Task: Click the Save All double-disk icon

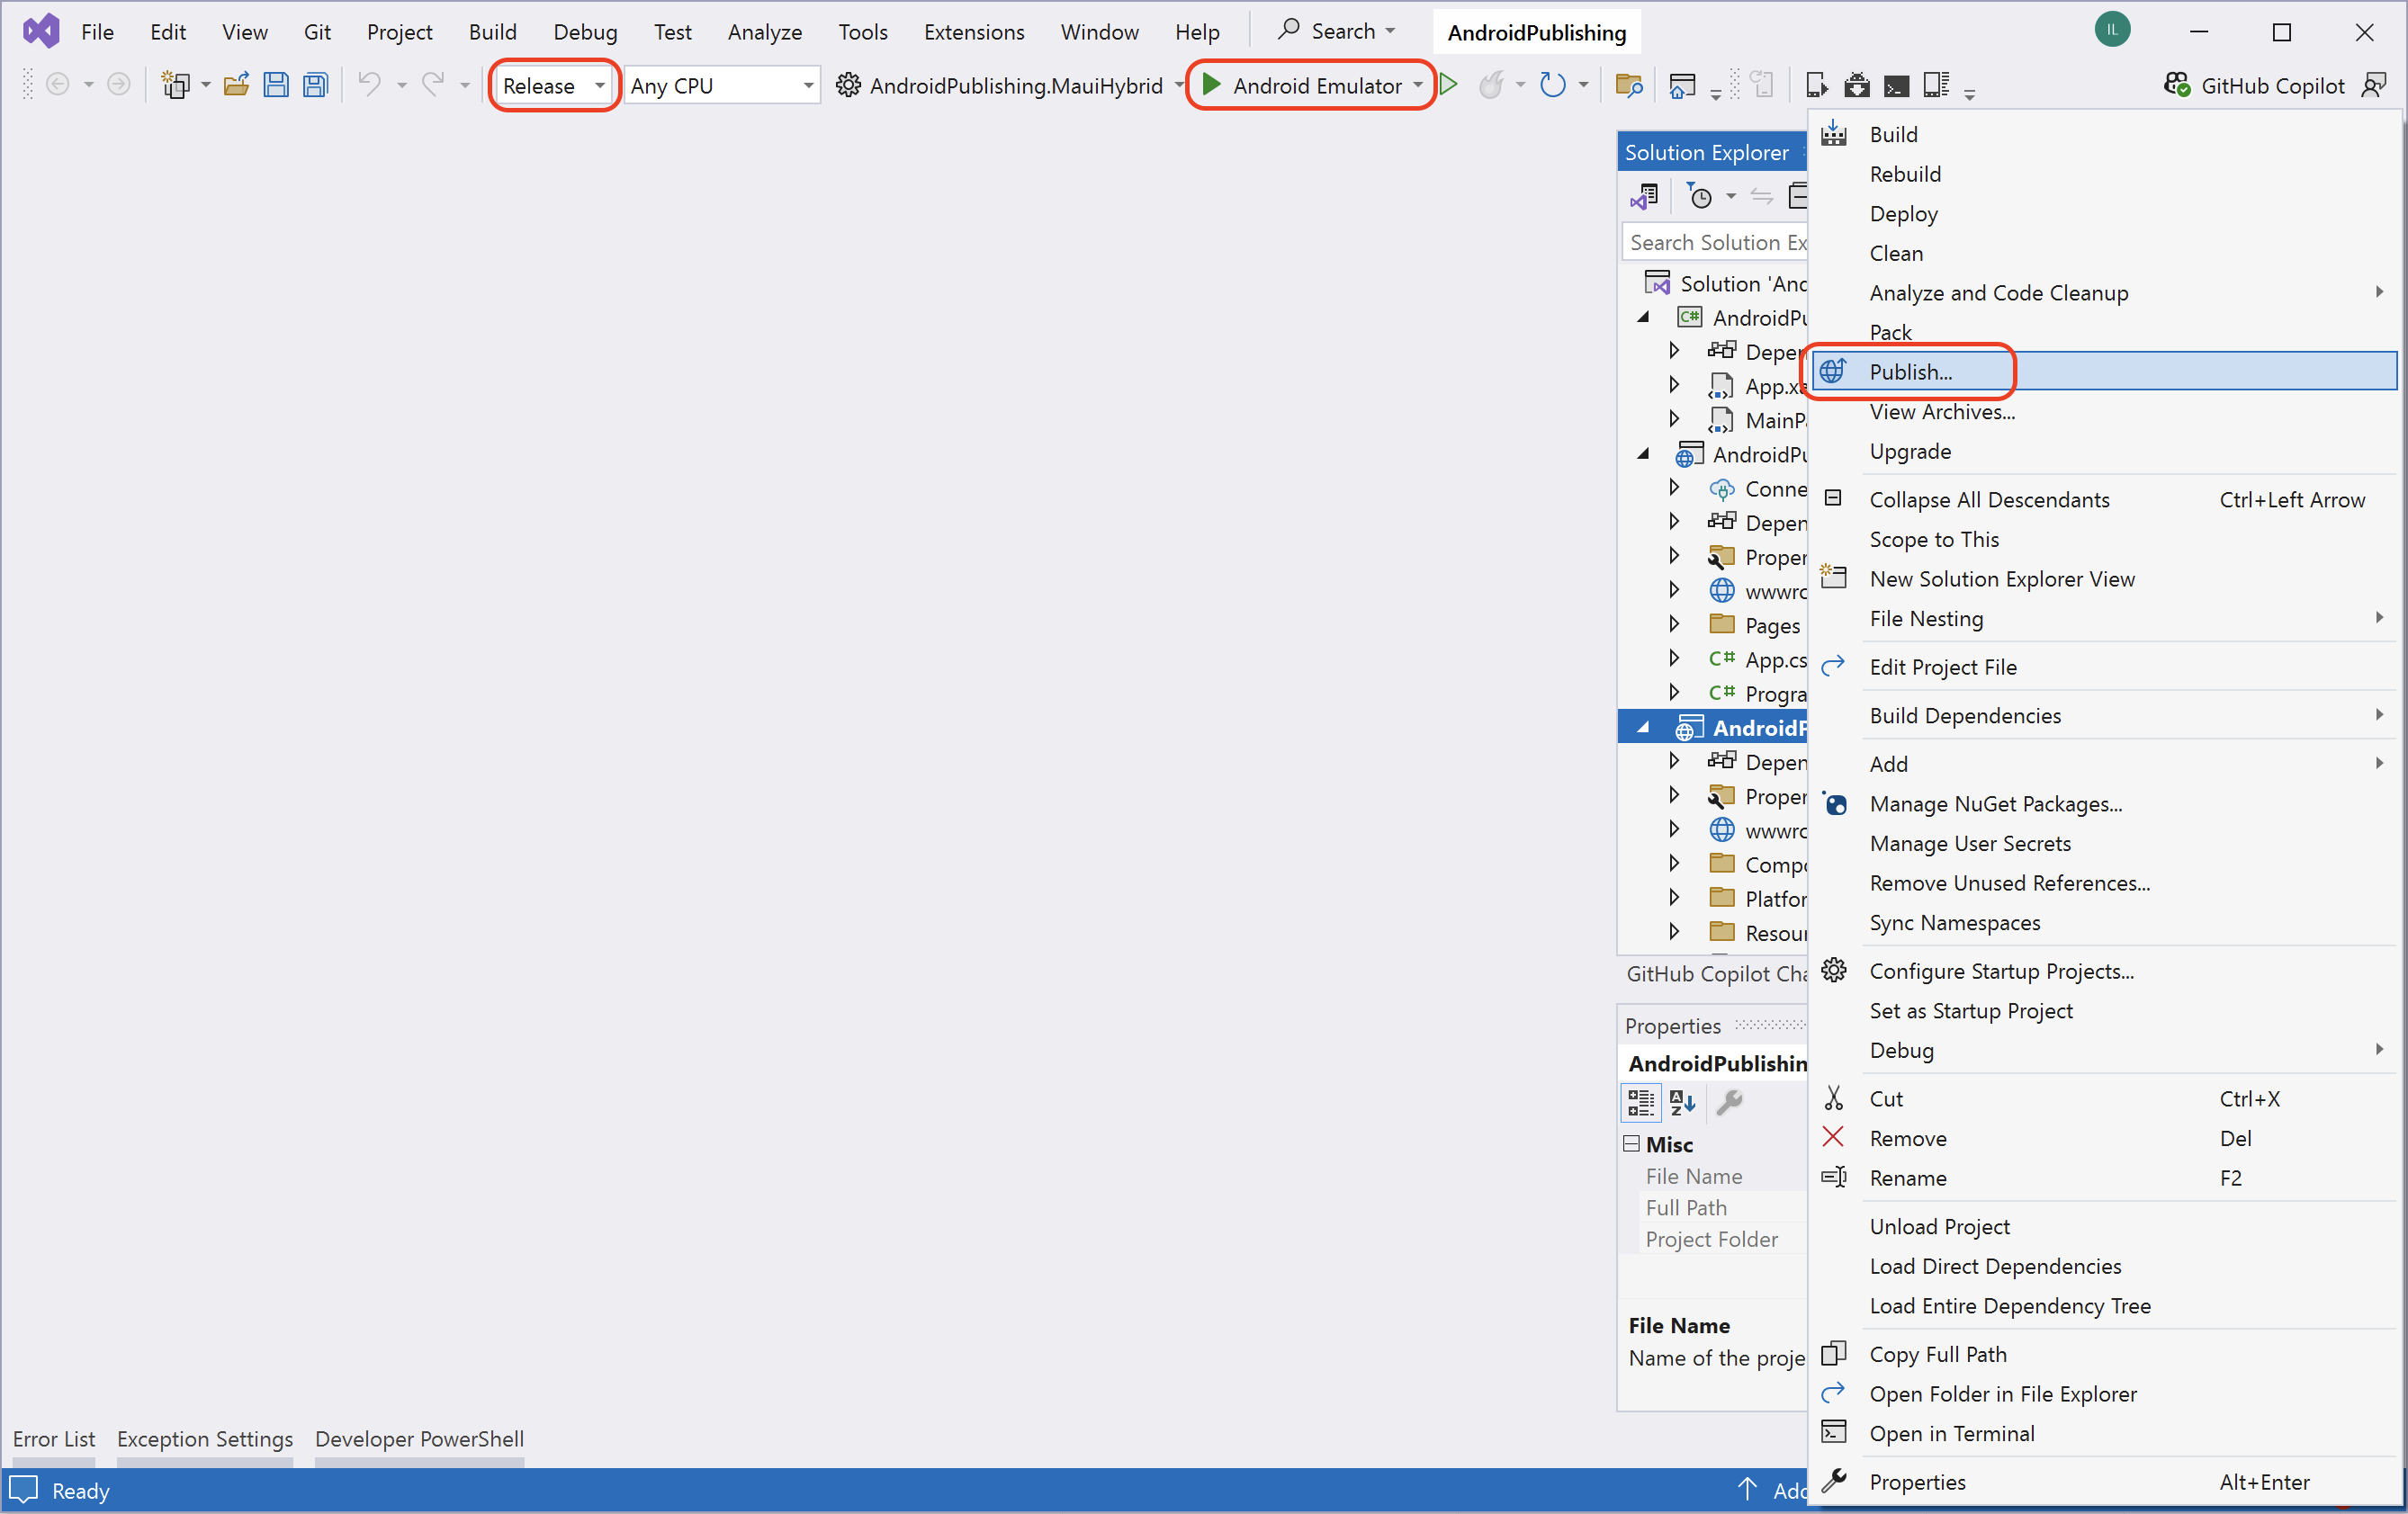Action: (316, 85)
